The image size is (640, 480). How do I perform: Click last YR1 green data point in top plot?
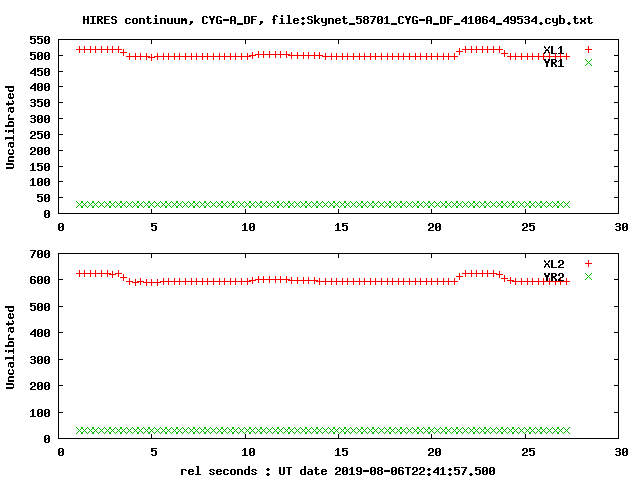[x=566, y=204]
